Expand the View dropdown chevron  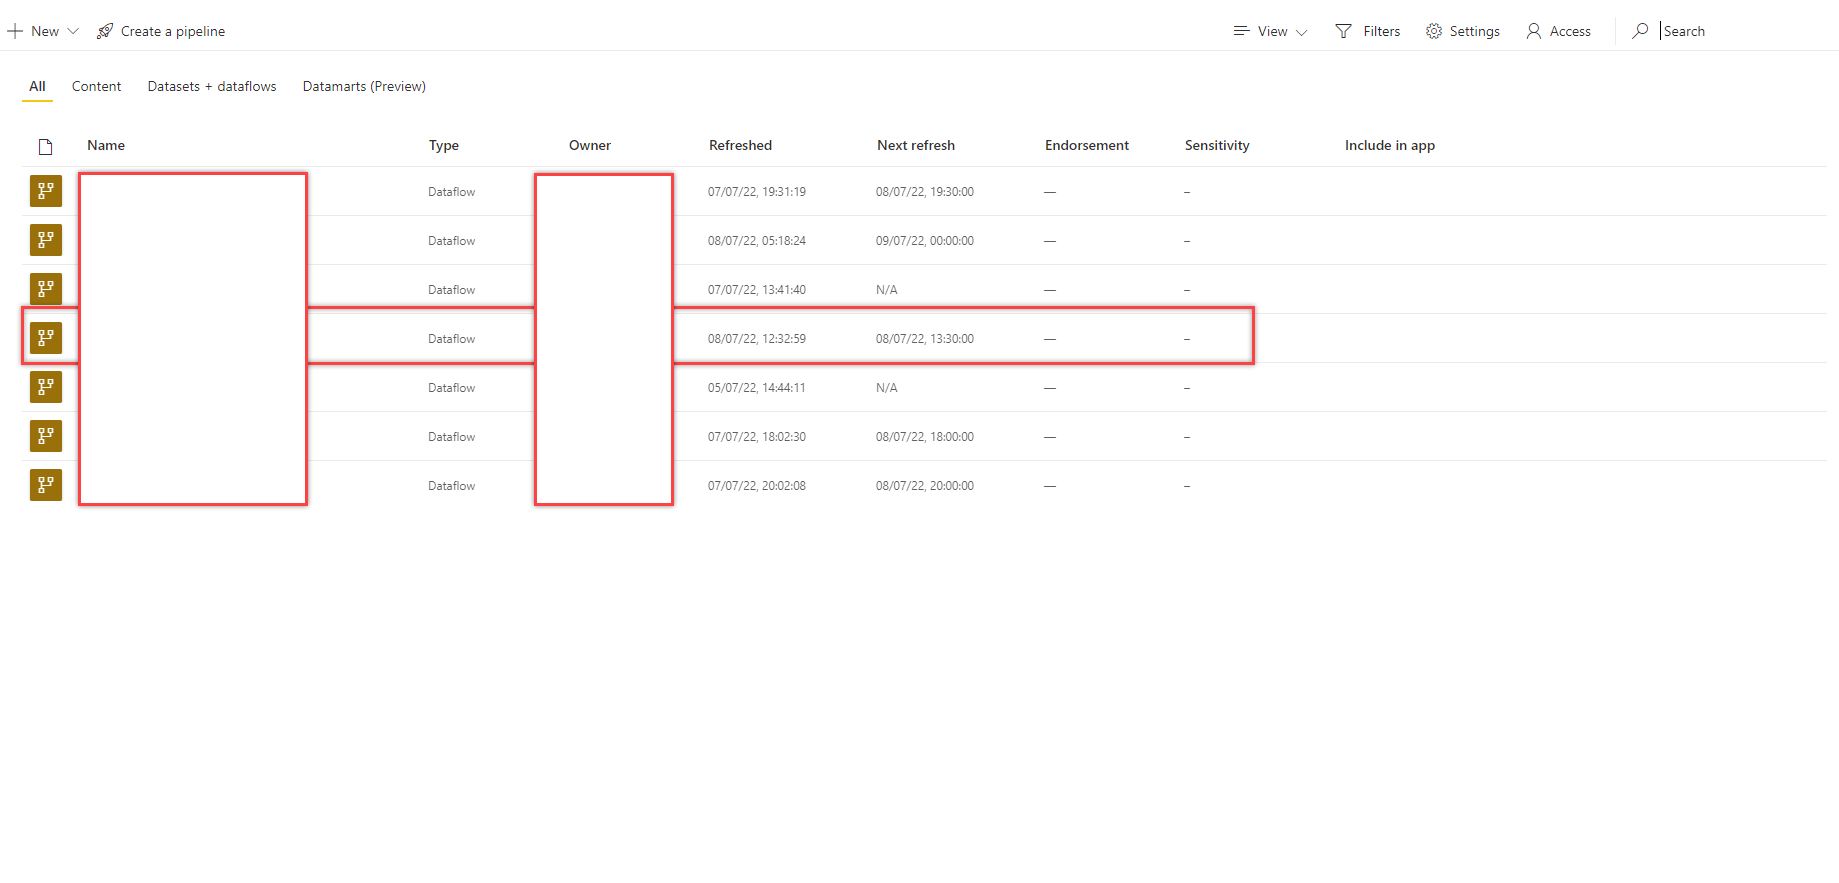tap(1301, 32)
